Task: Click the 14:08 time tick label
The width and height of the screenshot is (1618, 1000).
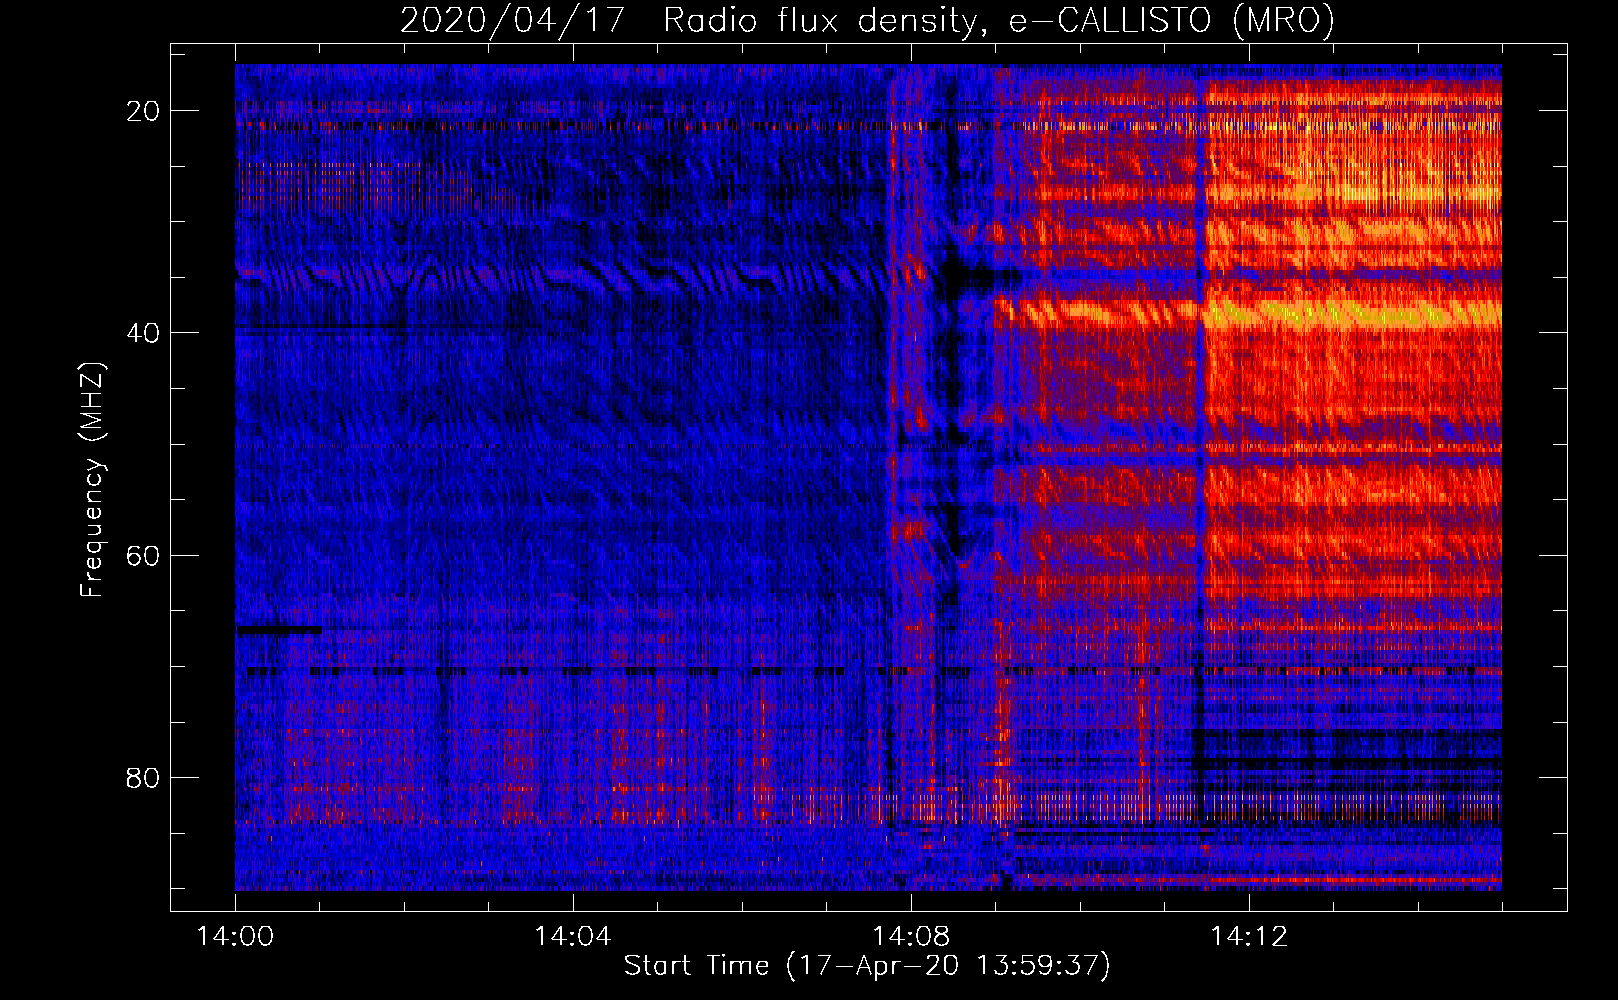Action: click(911, 937)
